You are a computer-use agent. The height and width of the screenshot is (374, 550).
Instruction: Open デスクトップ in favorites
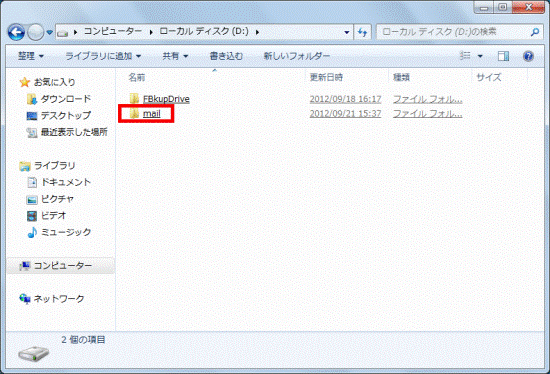point(66,115)
